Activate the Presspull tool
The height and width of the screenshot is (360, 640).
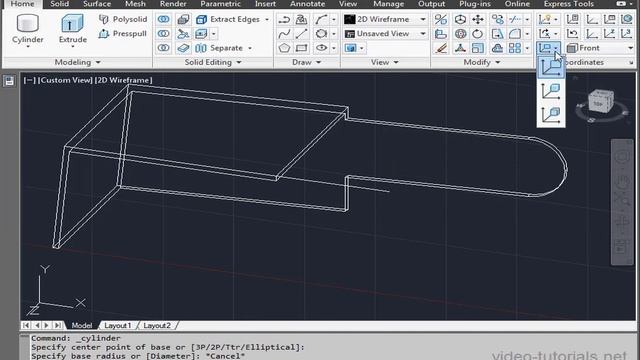(123, 33)
